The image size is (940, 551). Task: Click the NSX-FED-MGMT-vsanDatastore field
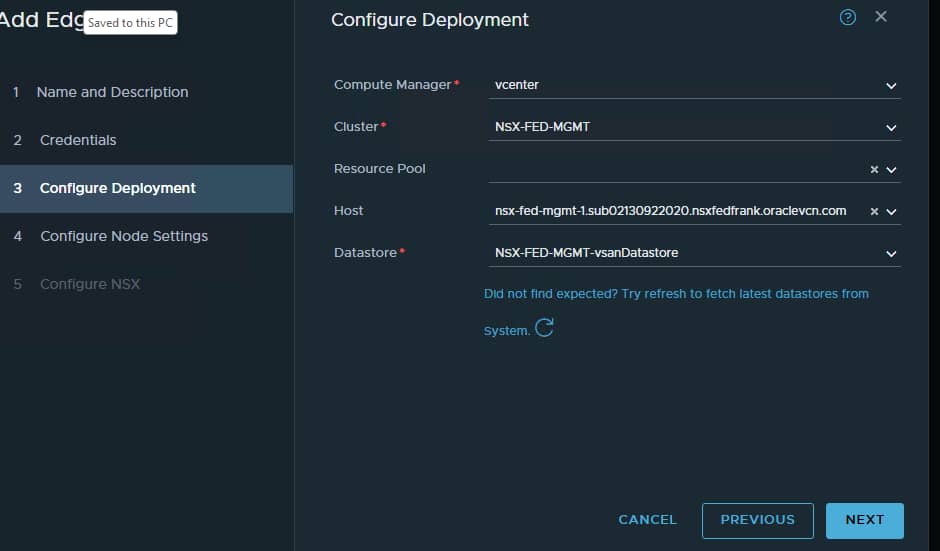(x=694, y=253)
